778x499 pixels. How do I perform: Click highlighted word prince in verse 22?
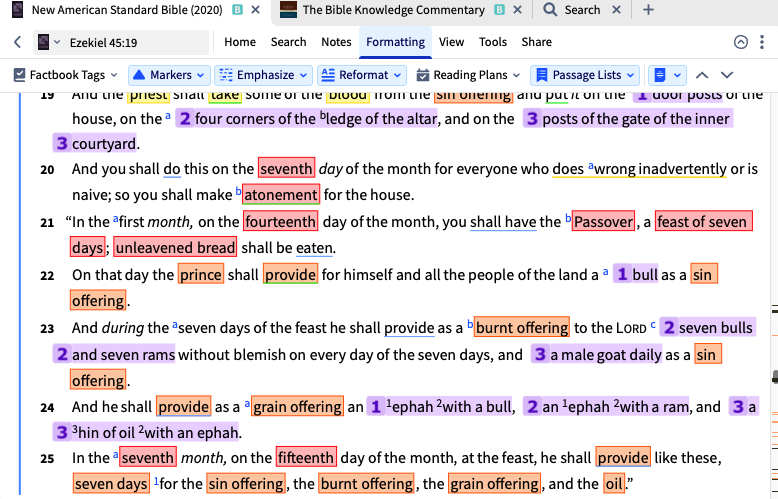pyautogui.click(x=201, y=274)
